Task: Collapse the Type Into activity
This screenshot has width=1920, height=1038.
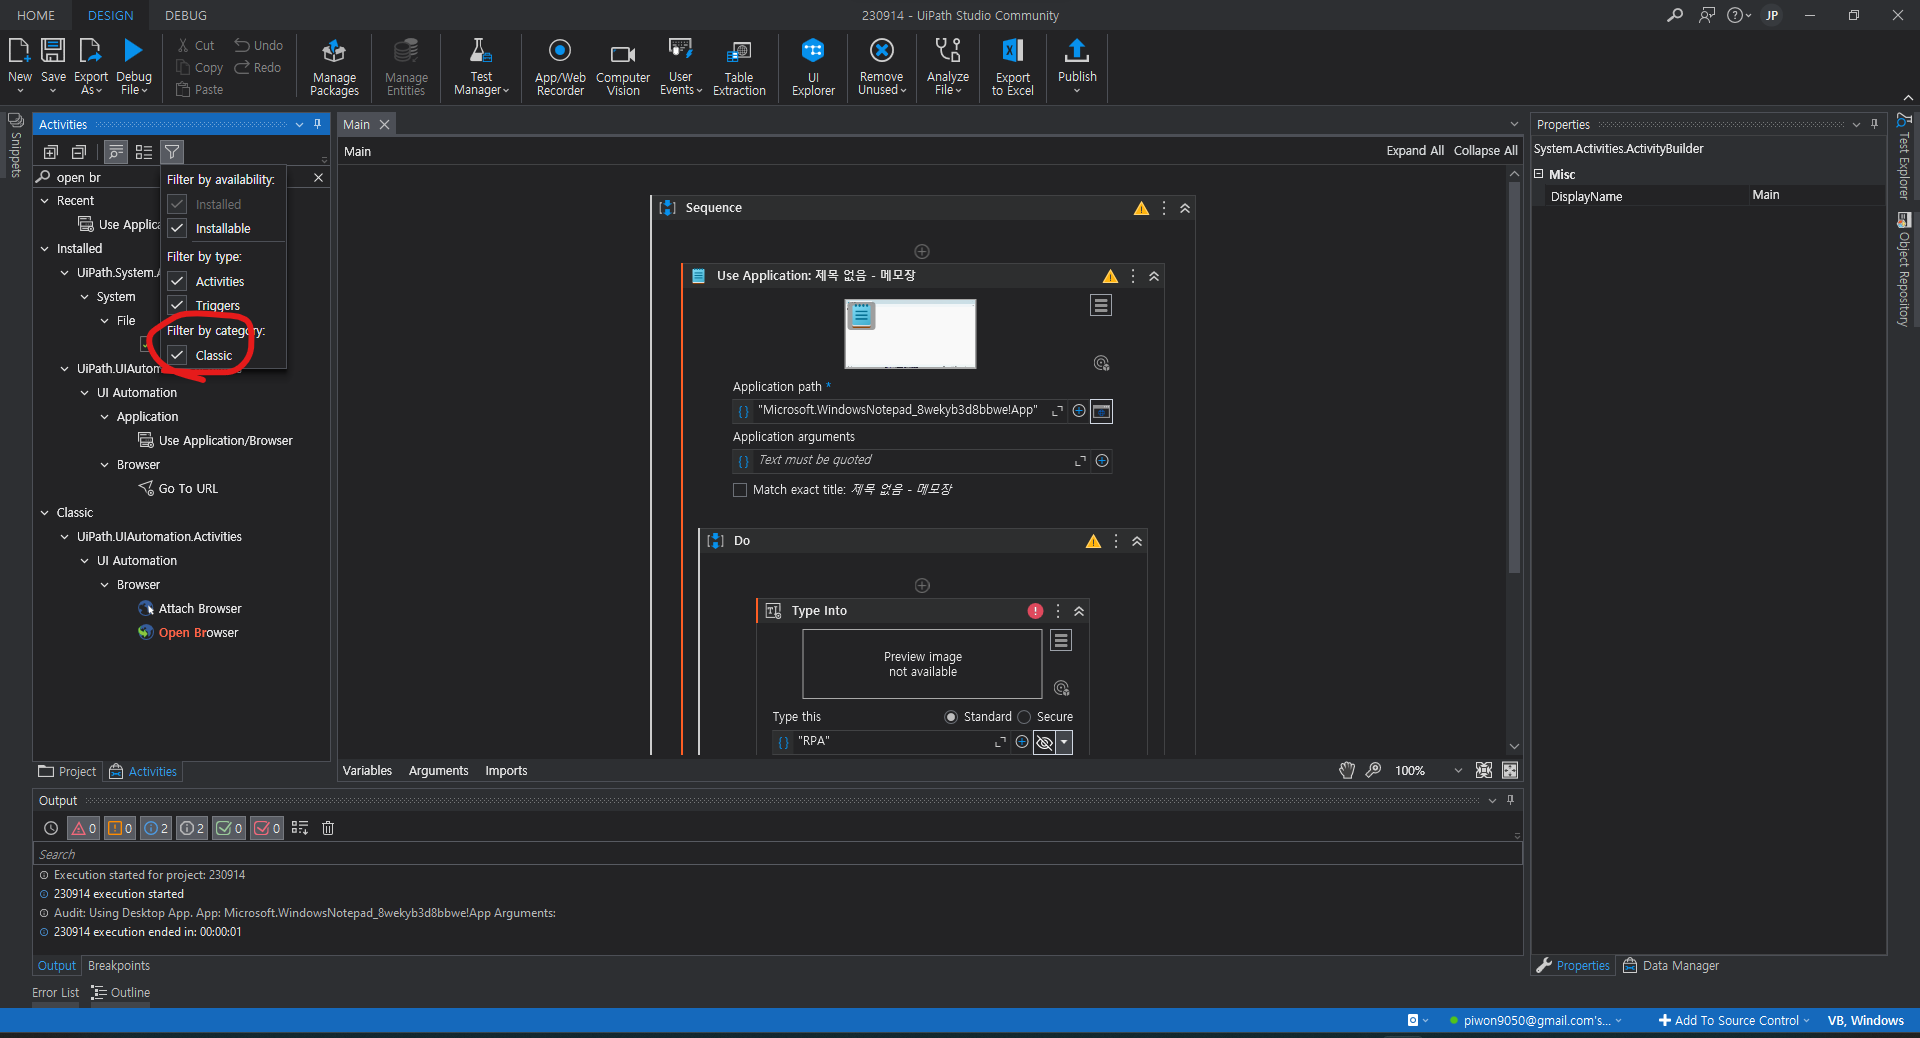Action: pos(1079,611)
